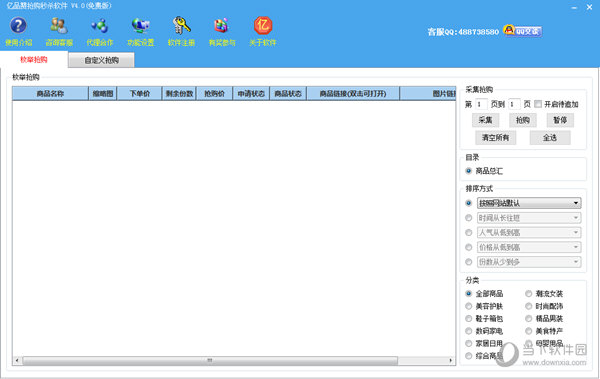The image size is (600, 379).
Task: Select the 商品总汇 radio button
Action: [x=468, y=171]
